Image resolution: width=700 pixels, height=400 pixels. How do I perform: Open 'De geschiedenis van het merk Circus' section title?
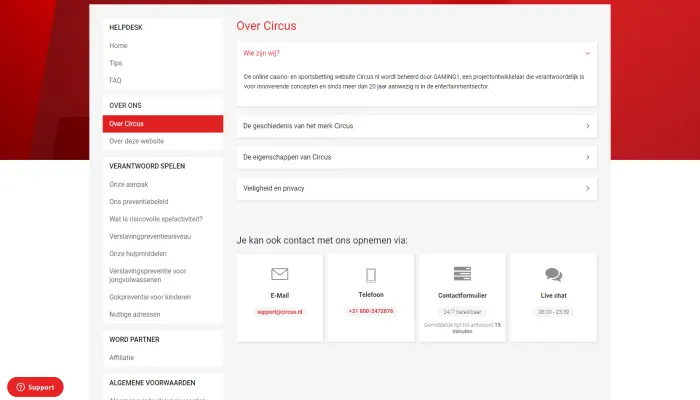(x=298, y=126)
